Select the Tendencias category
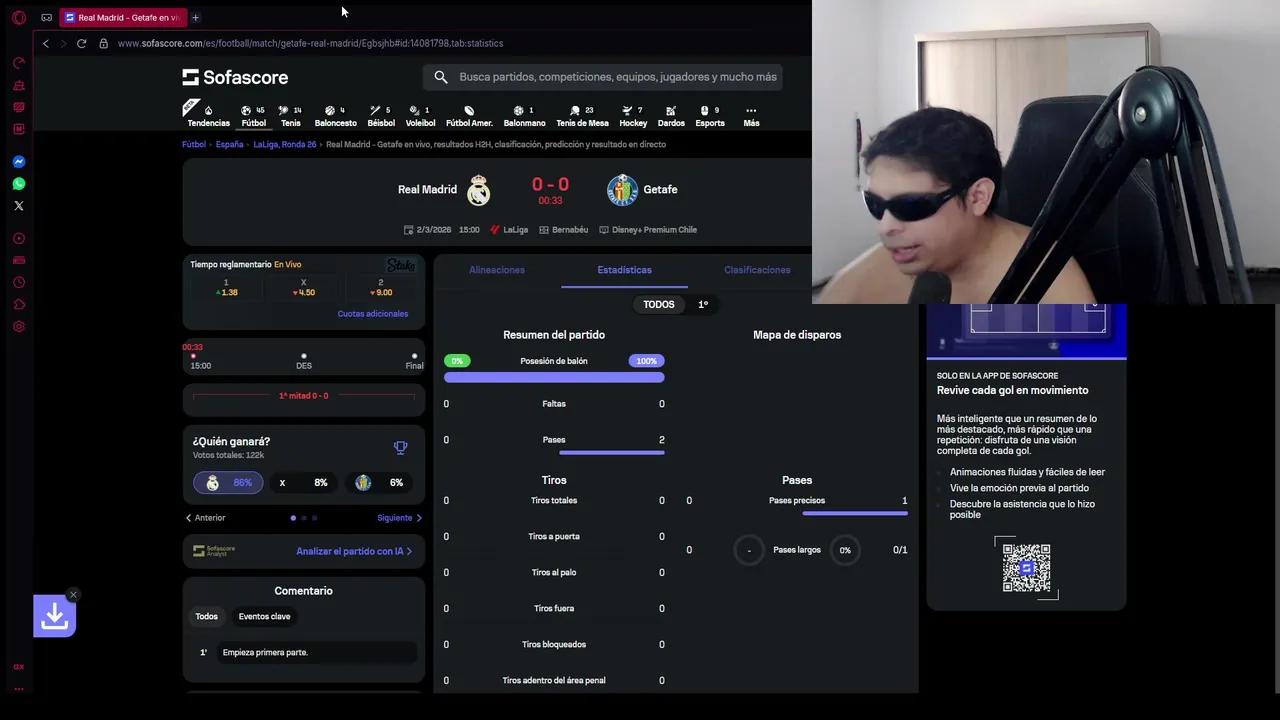Viewport: 1280px width, 720px height. (x=208, y=116)
